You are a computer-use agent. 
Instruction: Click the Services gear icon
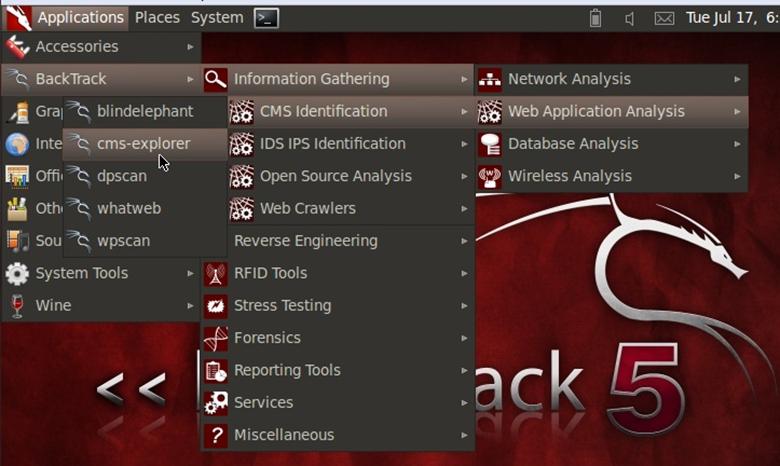(x=216, y=403)
